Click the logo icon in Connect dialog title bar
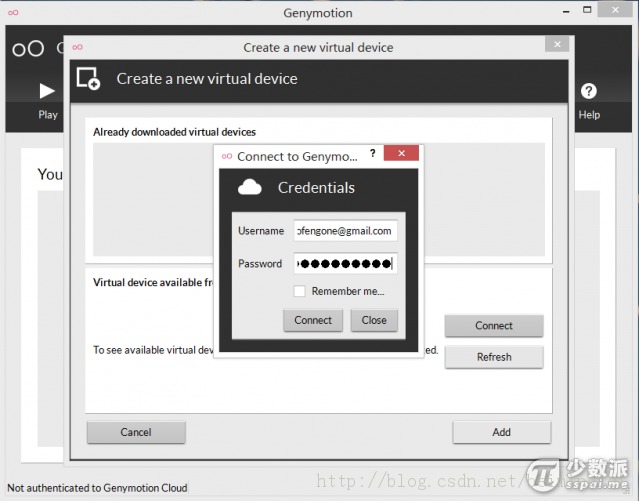Viewport: 639px width, 501px height. click(x=227, y=156)
